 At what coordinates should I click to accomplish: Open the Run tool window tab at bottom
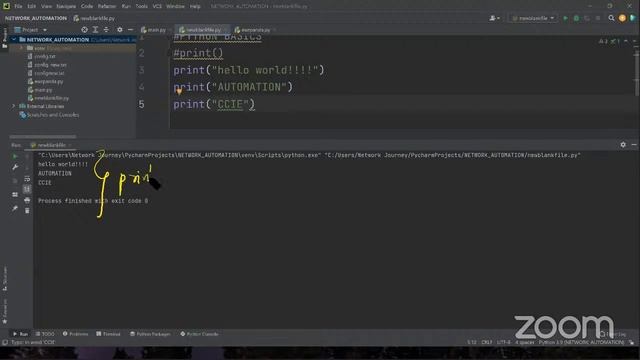click(20, 334)
